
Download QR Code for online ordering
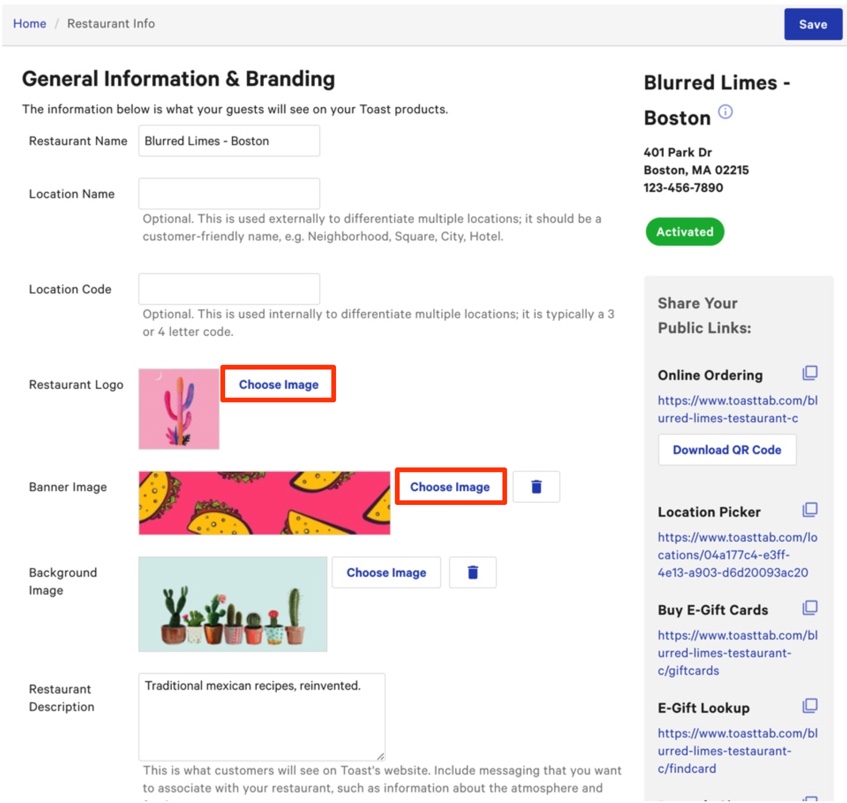pyautogui.click(x=727, y=450)
